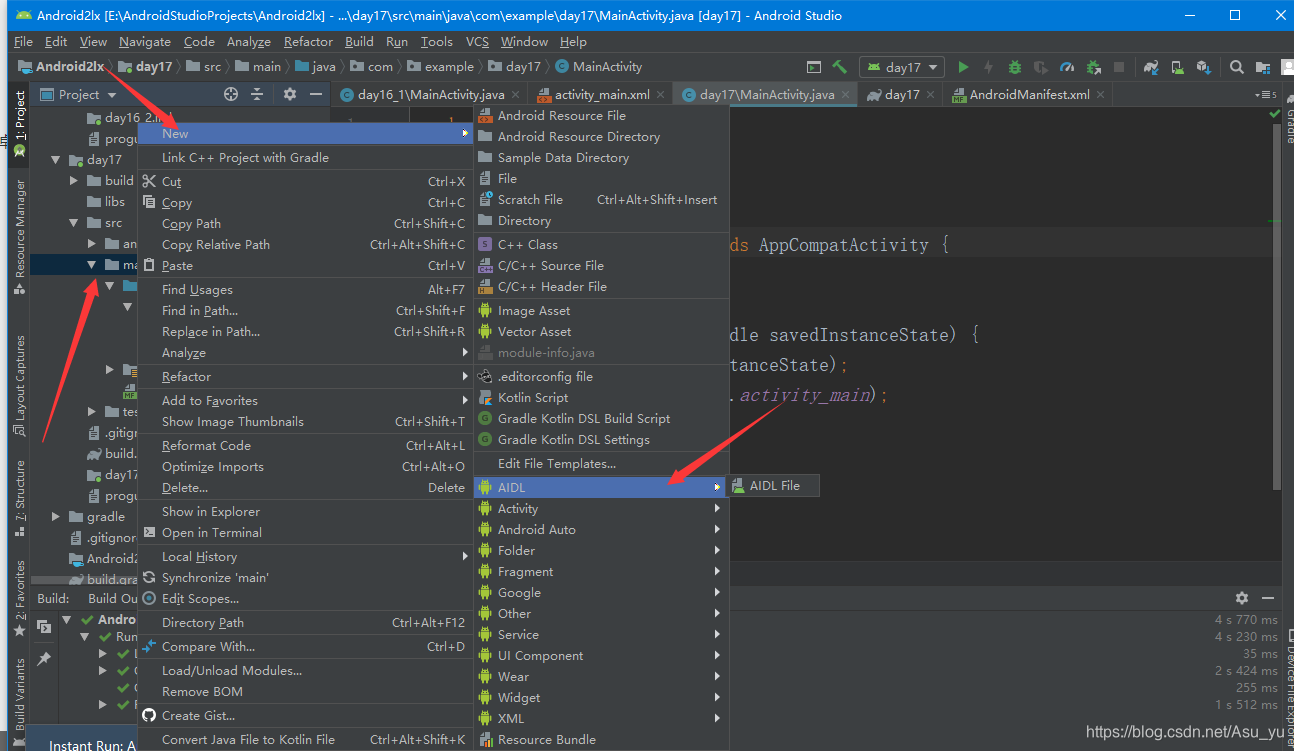
Task: Click the MainActivity breadcrumb in navigation bar
Action: (597, 67)
